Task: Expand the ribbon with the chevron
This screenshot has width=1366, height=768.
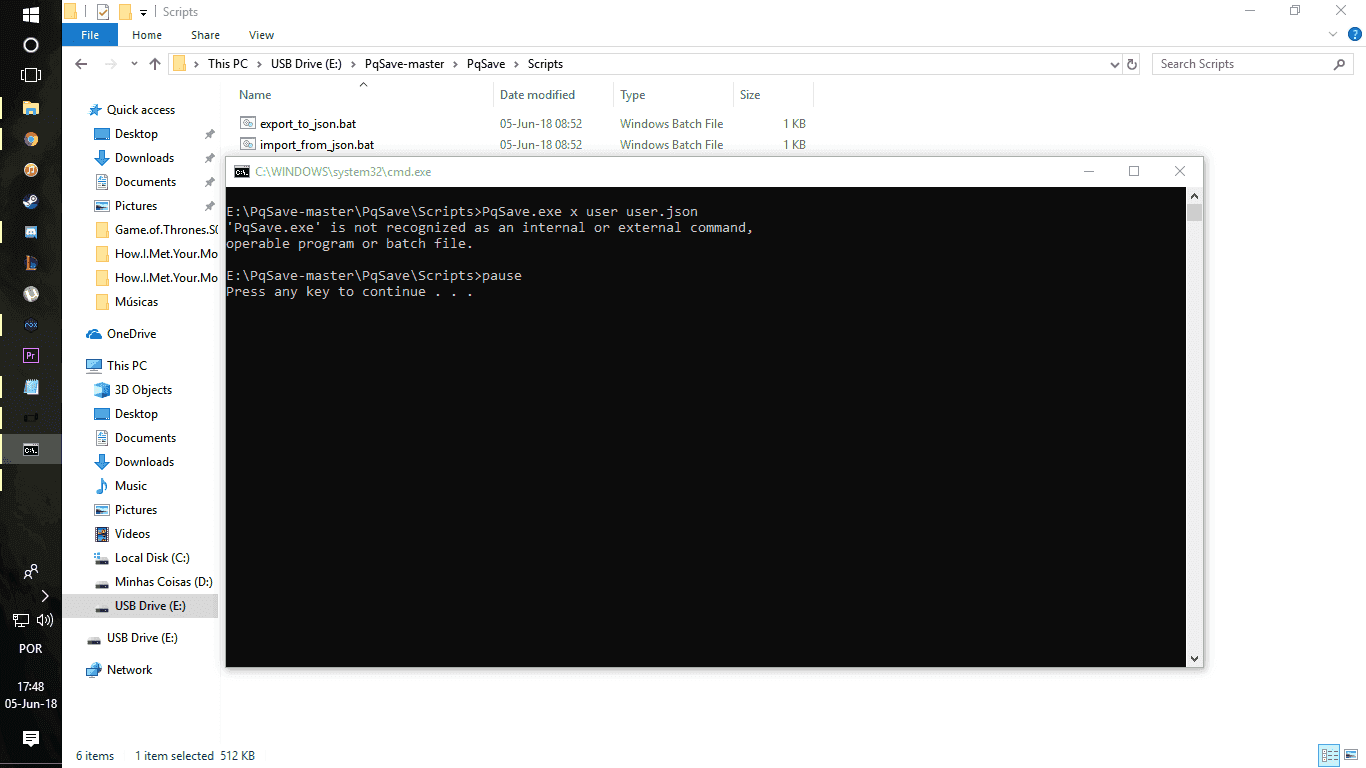Action: [1332, 35]
